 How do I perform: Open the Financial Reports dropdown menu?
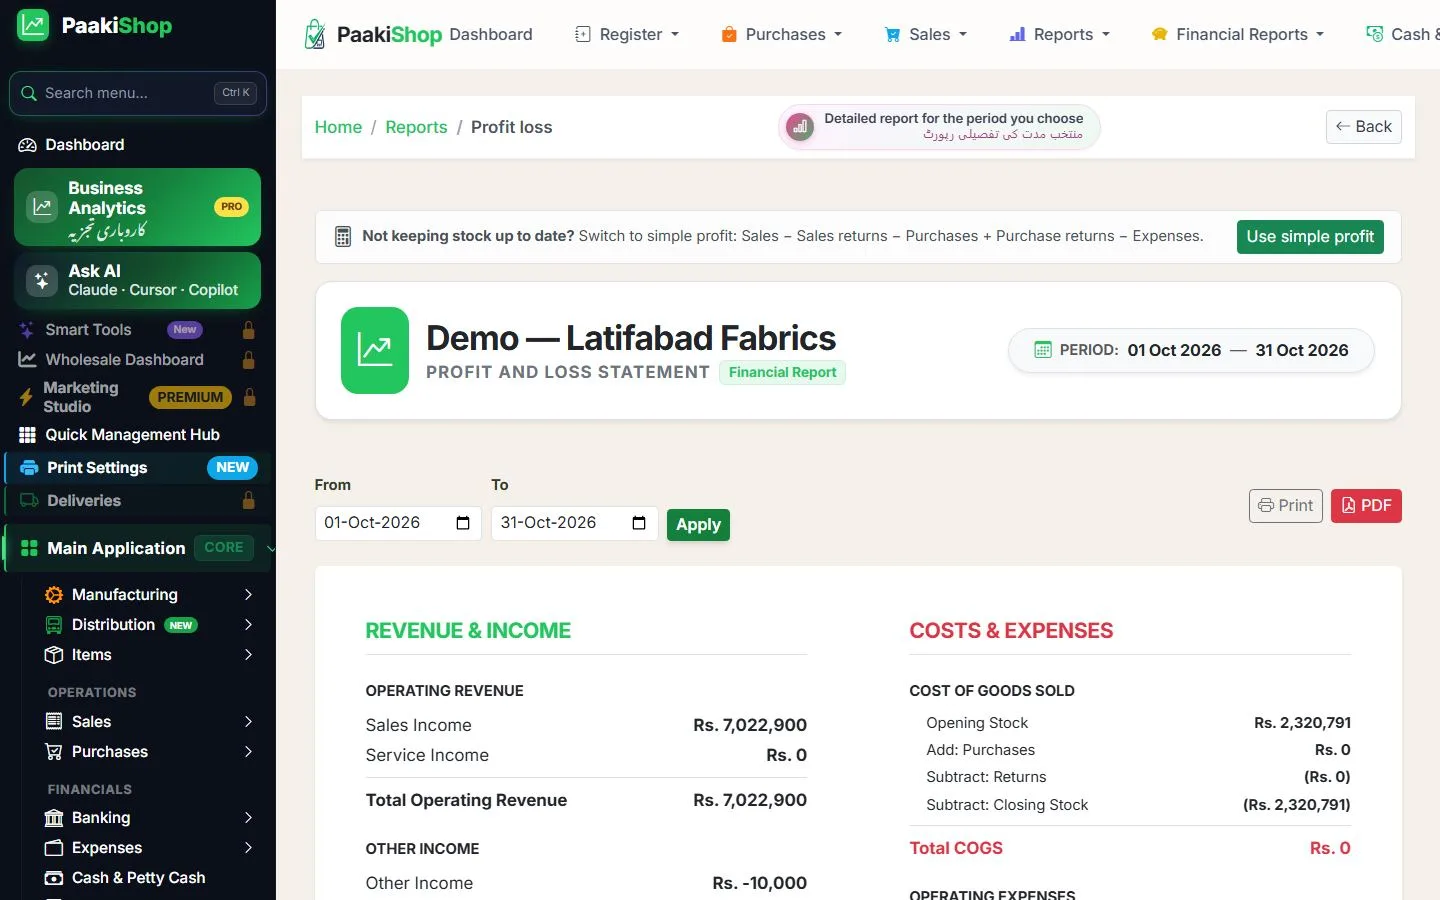pos(1238,34)
